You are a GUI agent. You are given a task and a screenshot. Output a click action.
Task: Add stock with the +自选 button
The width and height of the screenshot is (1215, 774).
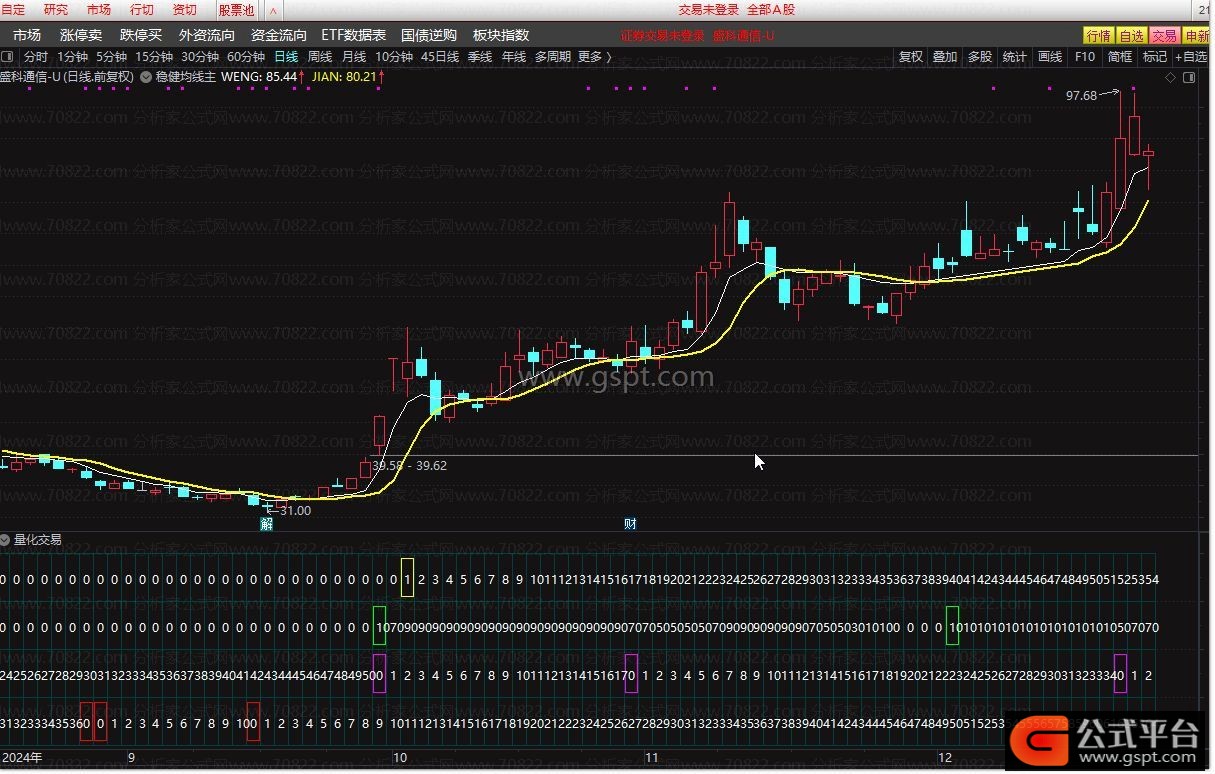tap(1193, 57)
